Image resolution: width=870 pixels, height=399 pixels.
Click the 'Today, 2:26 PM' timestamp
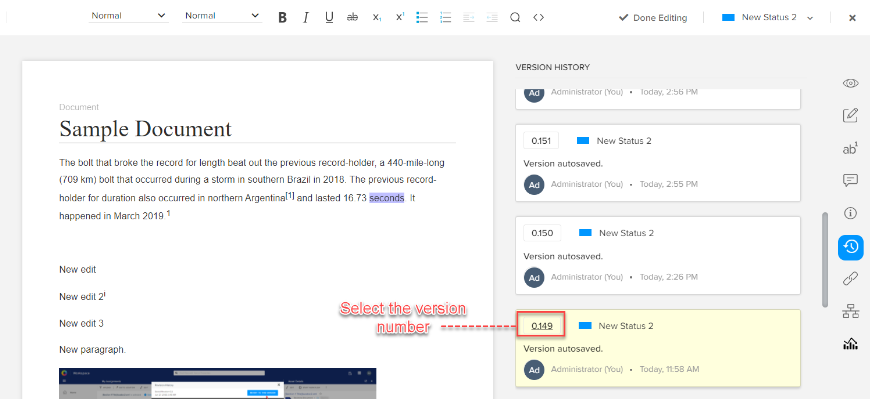[x=669, y=277]
